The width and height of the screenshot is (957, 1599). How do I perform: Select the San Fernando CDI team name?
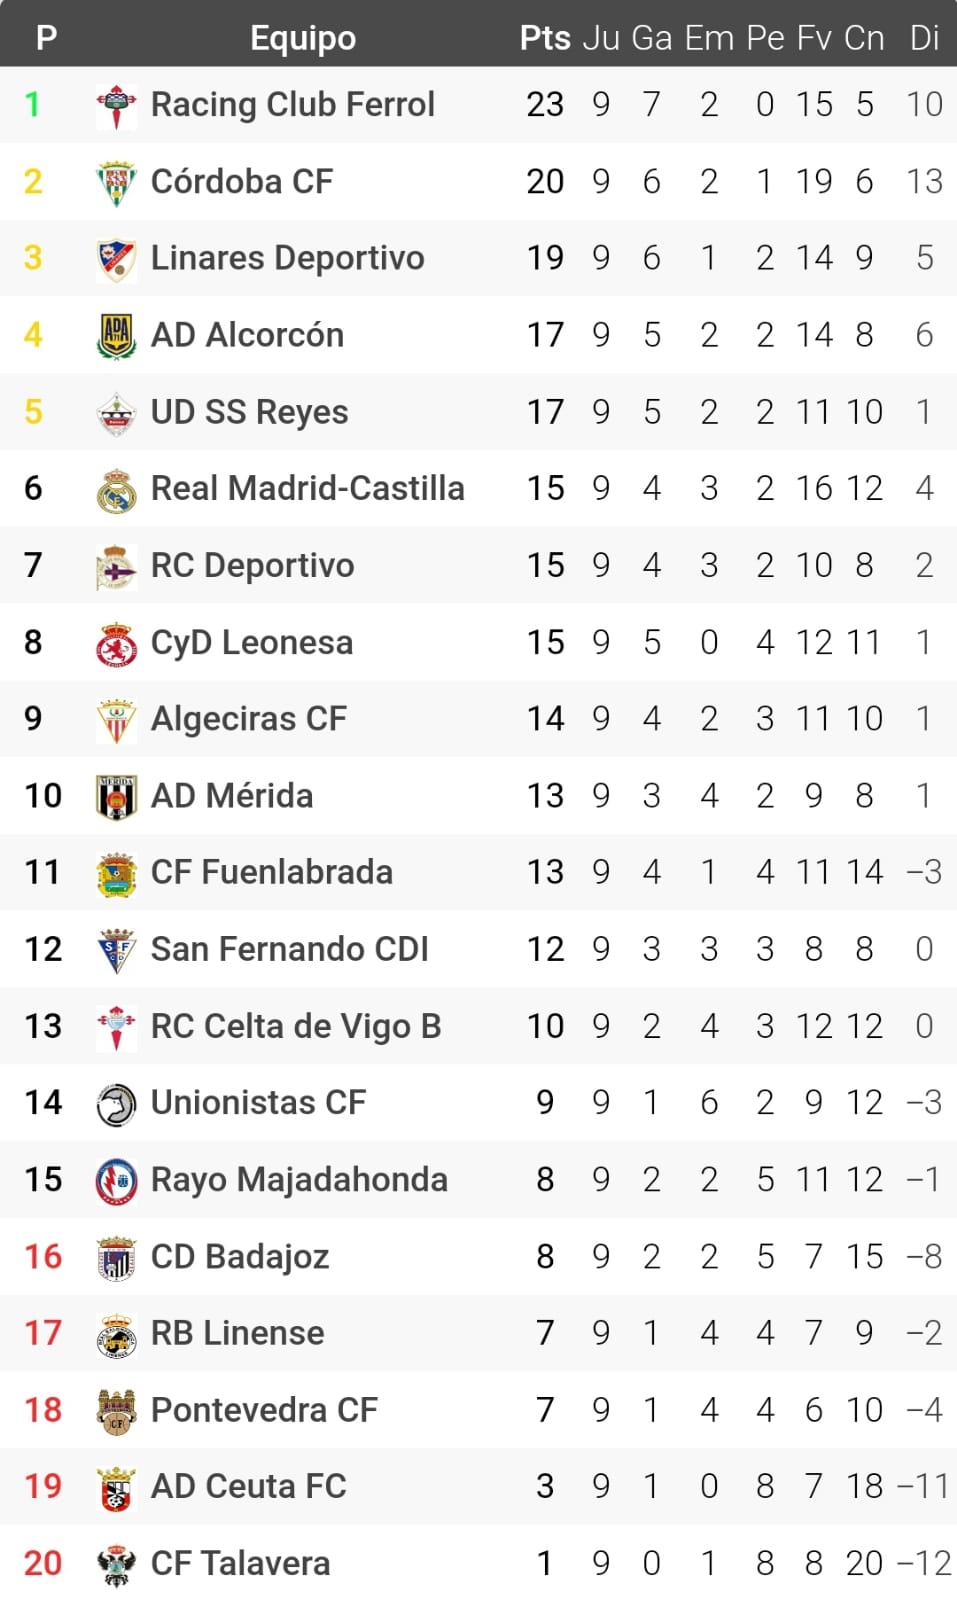click(289, 949)
